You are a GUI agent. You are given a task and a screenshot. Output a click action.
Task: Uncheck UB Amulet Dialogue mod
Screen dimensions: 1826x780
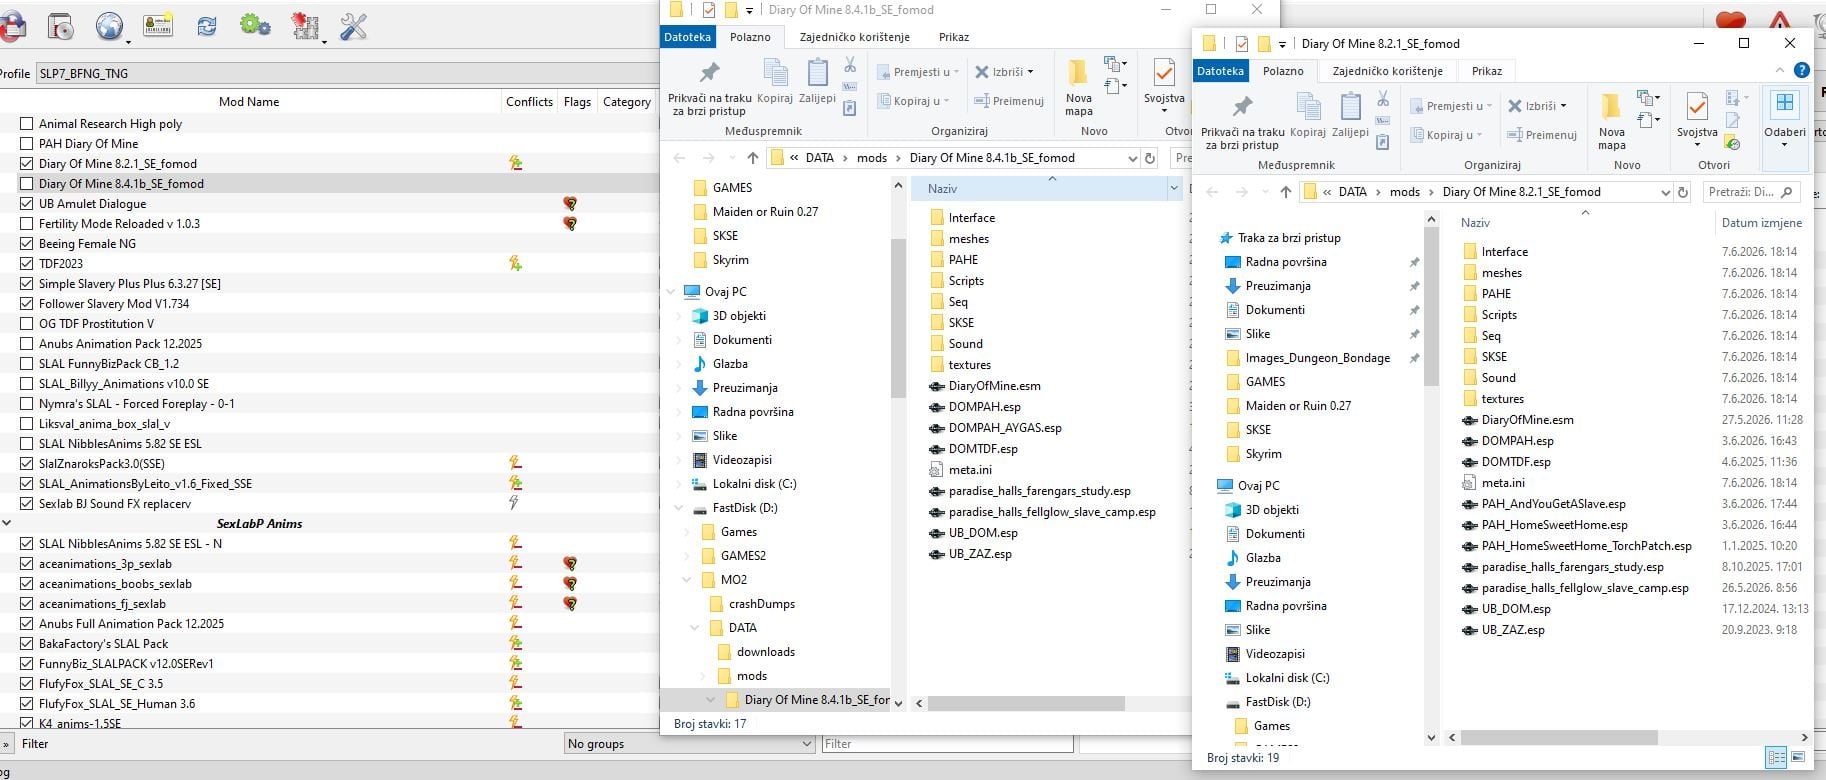pyautogui.click(x=27, y=204)
